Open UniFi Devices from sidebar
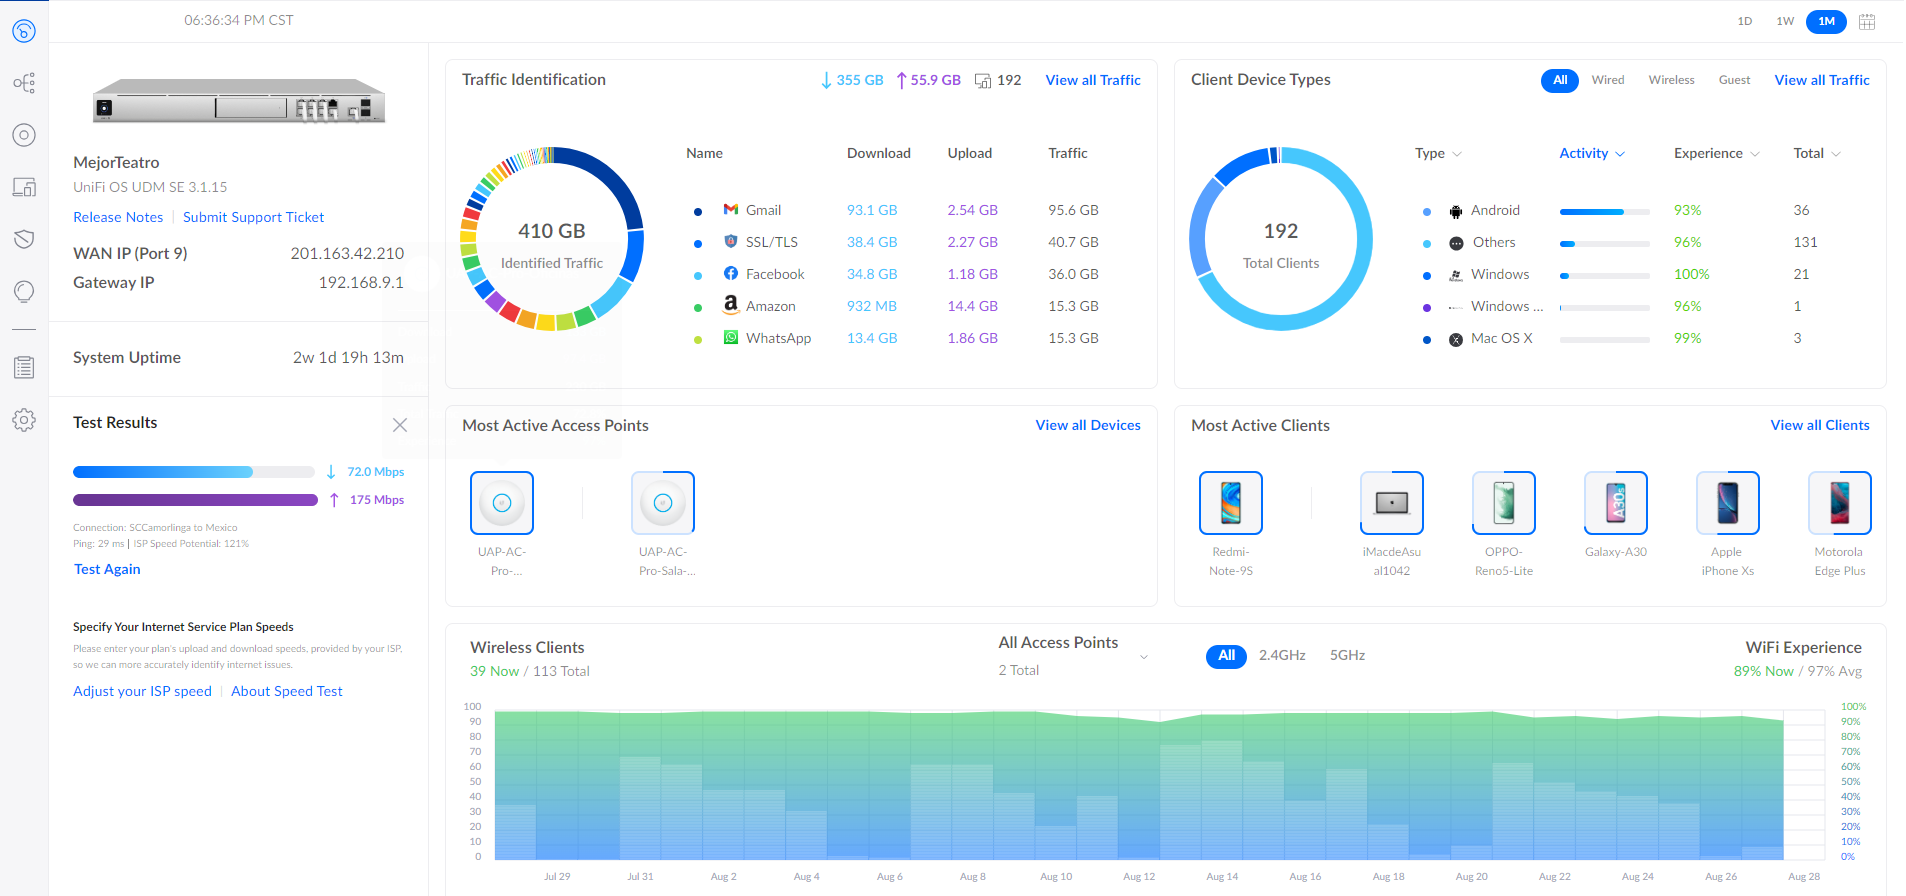The image size is (1906, 896). (24, 135)
